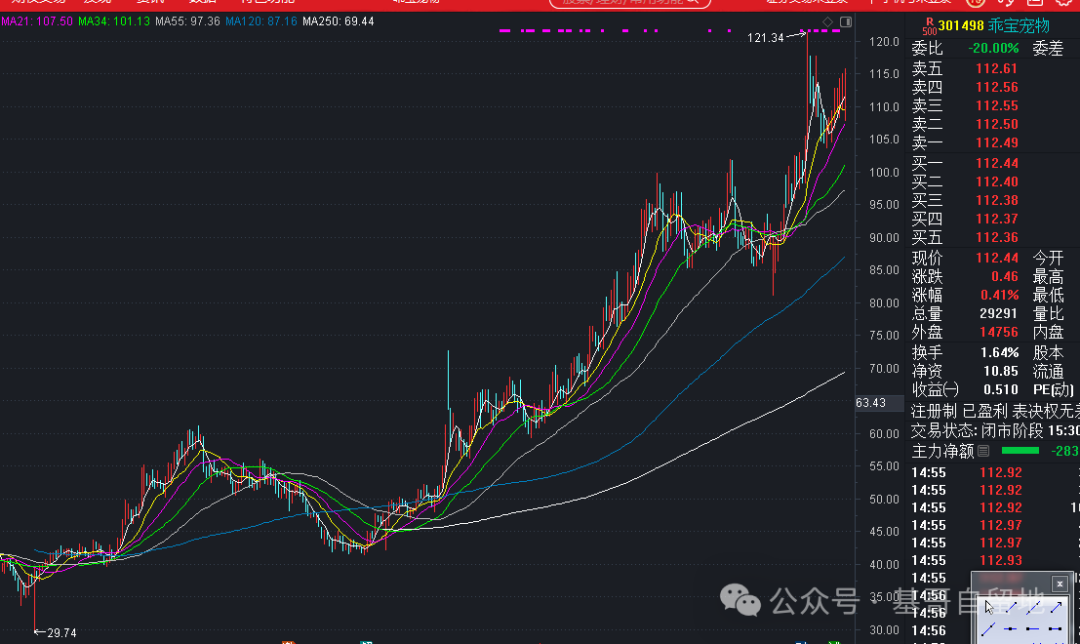Click the 量比 label
The image size is (1080, 644).
[x=1048, y=314]
